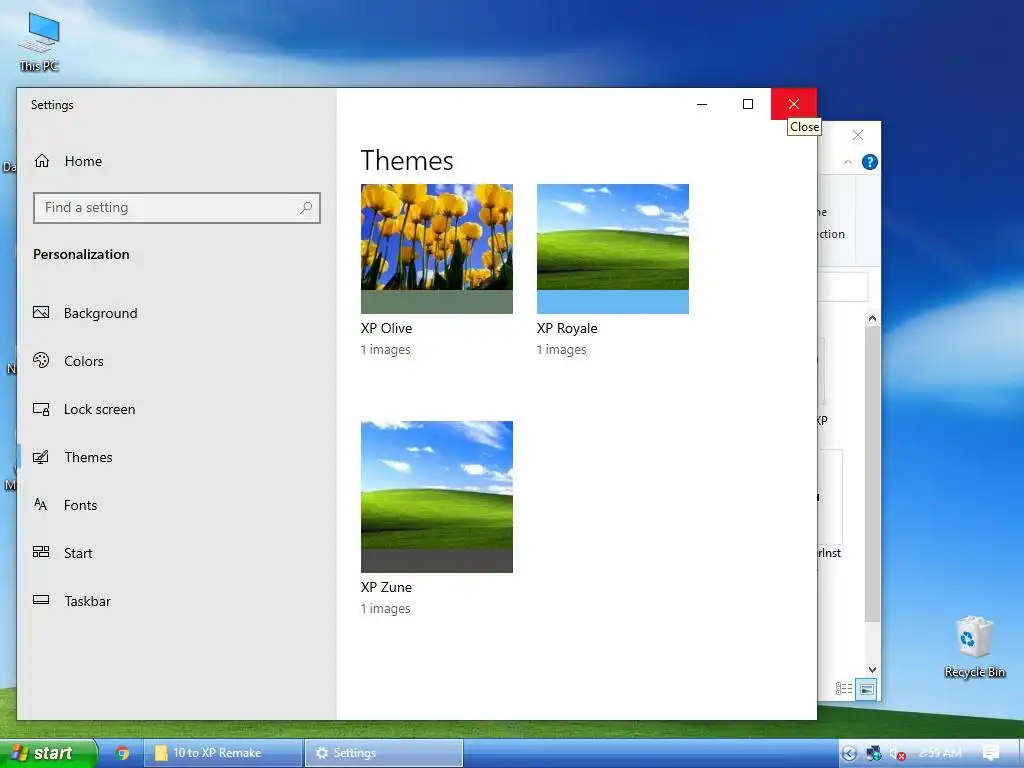Collapse the Explorer ribbon chevron
The width and height of the screenshot is (1024, 768).
[x=848, y=162]
